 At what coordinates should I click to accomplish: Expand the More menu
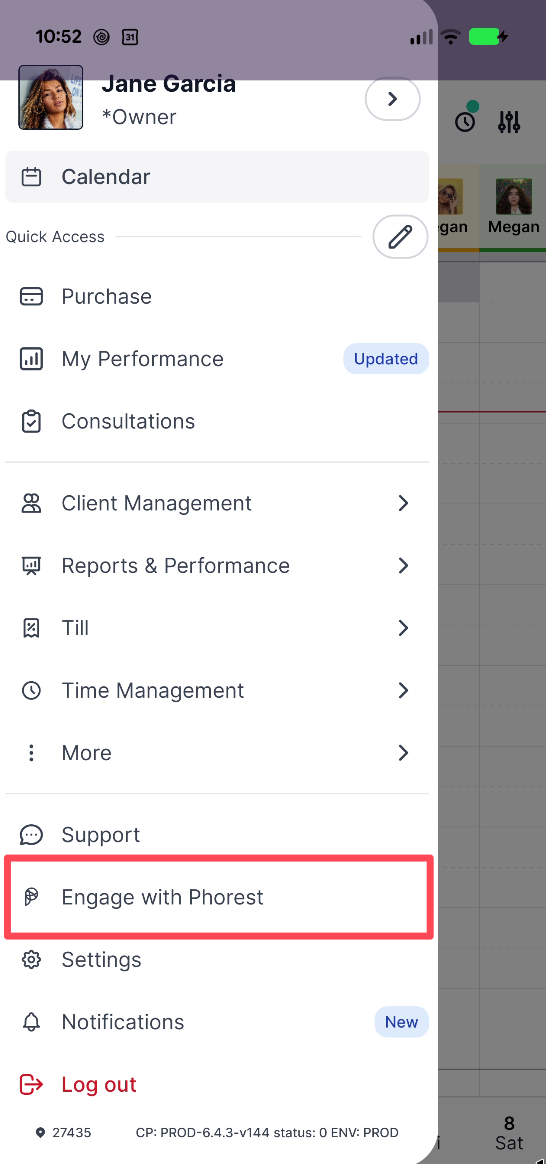tap(217, 753)
